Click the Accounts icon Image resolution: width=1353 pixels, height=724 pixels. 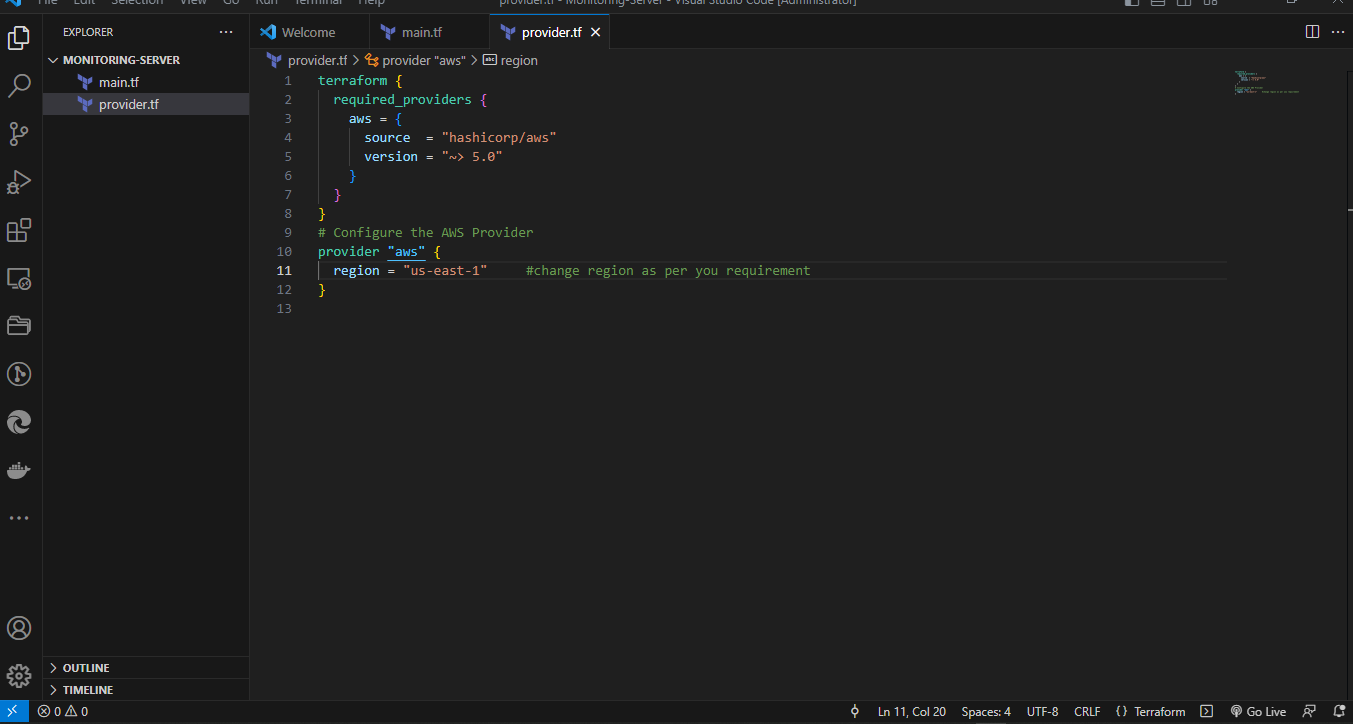point(19,628)
